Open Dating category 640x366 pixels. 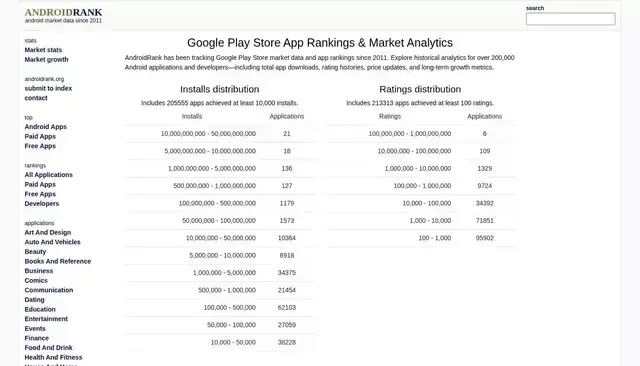34,299
